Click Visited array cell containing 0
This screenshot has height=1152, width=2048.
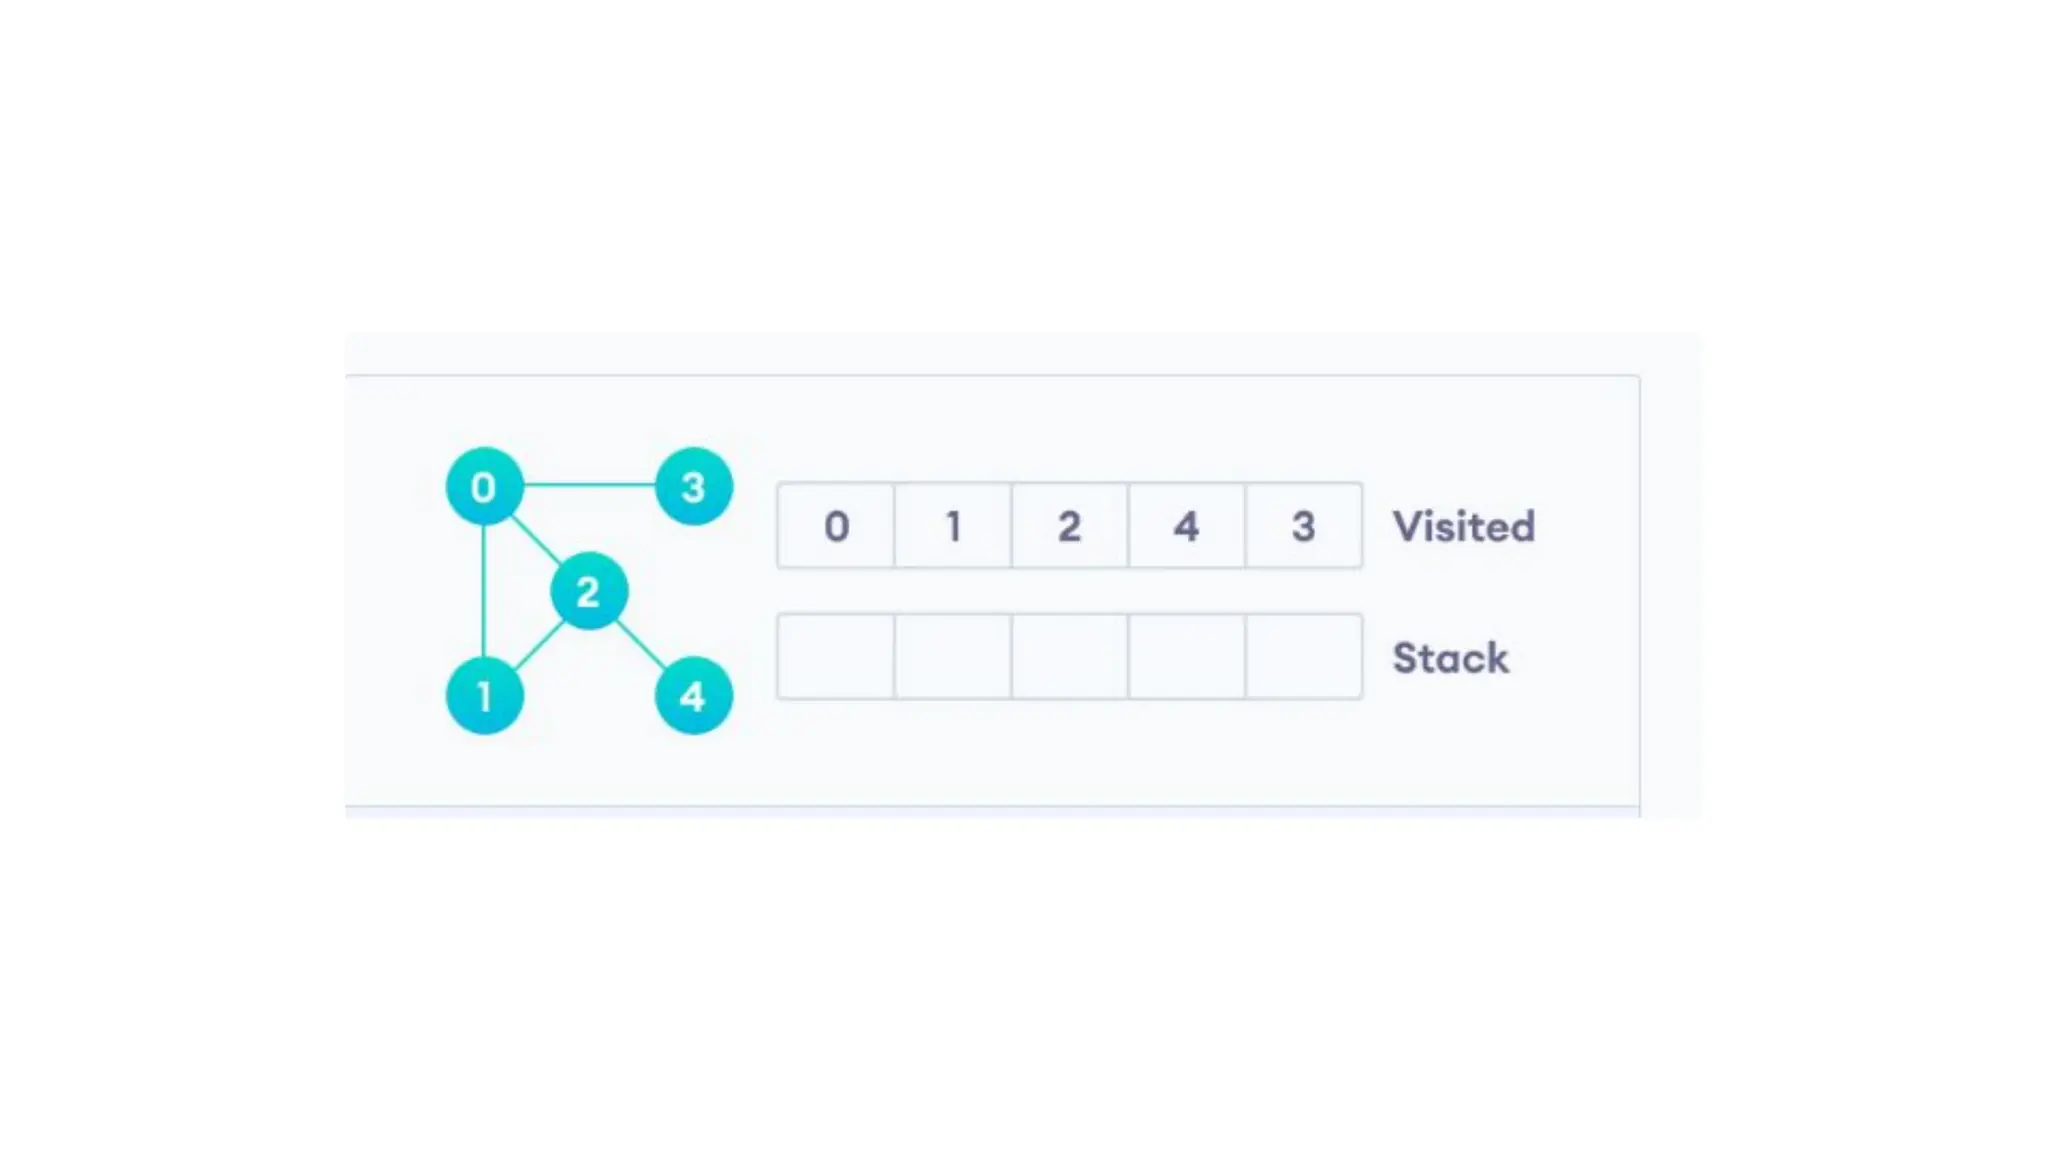[836, 526]
